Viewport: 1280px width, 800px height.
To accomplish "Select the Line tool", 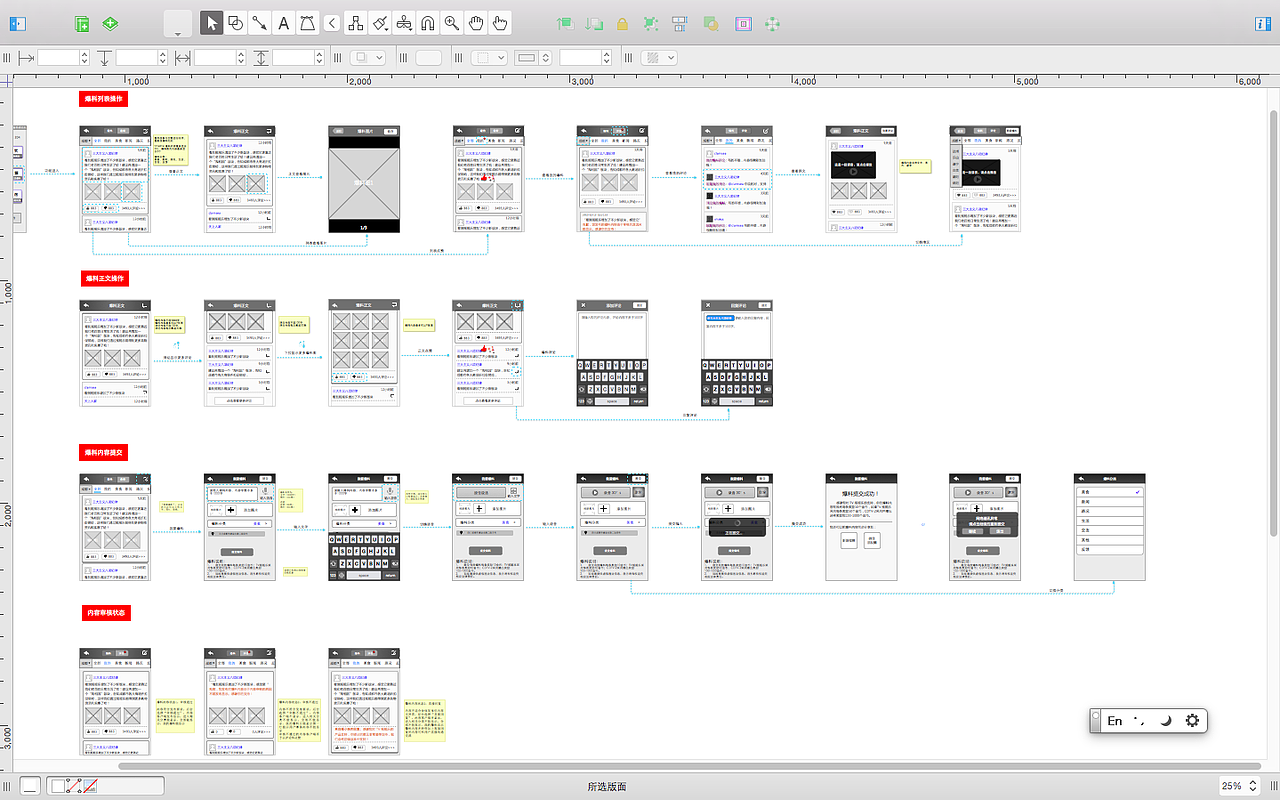I will [259, 23].
